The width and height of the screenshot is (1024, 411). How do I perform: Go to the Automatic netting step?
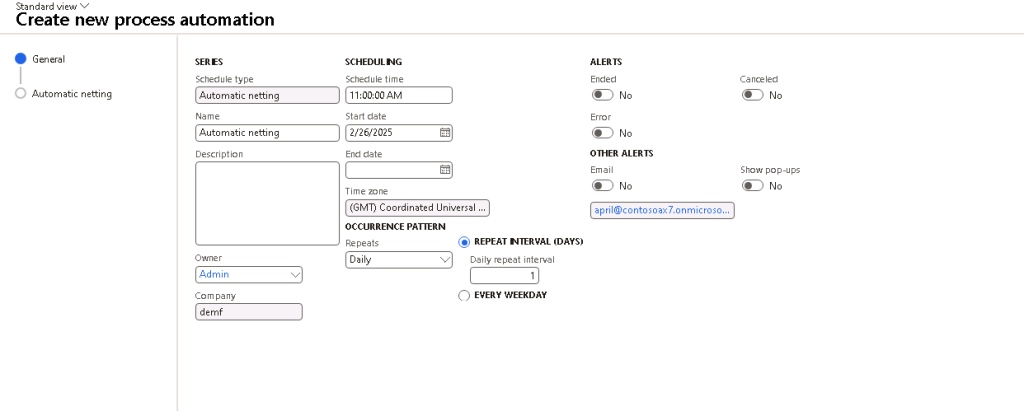click(x=72, y=94)
